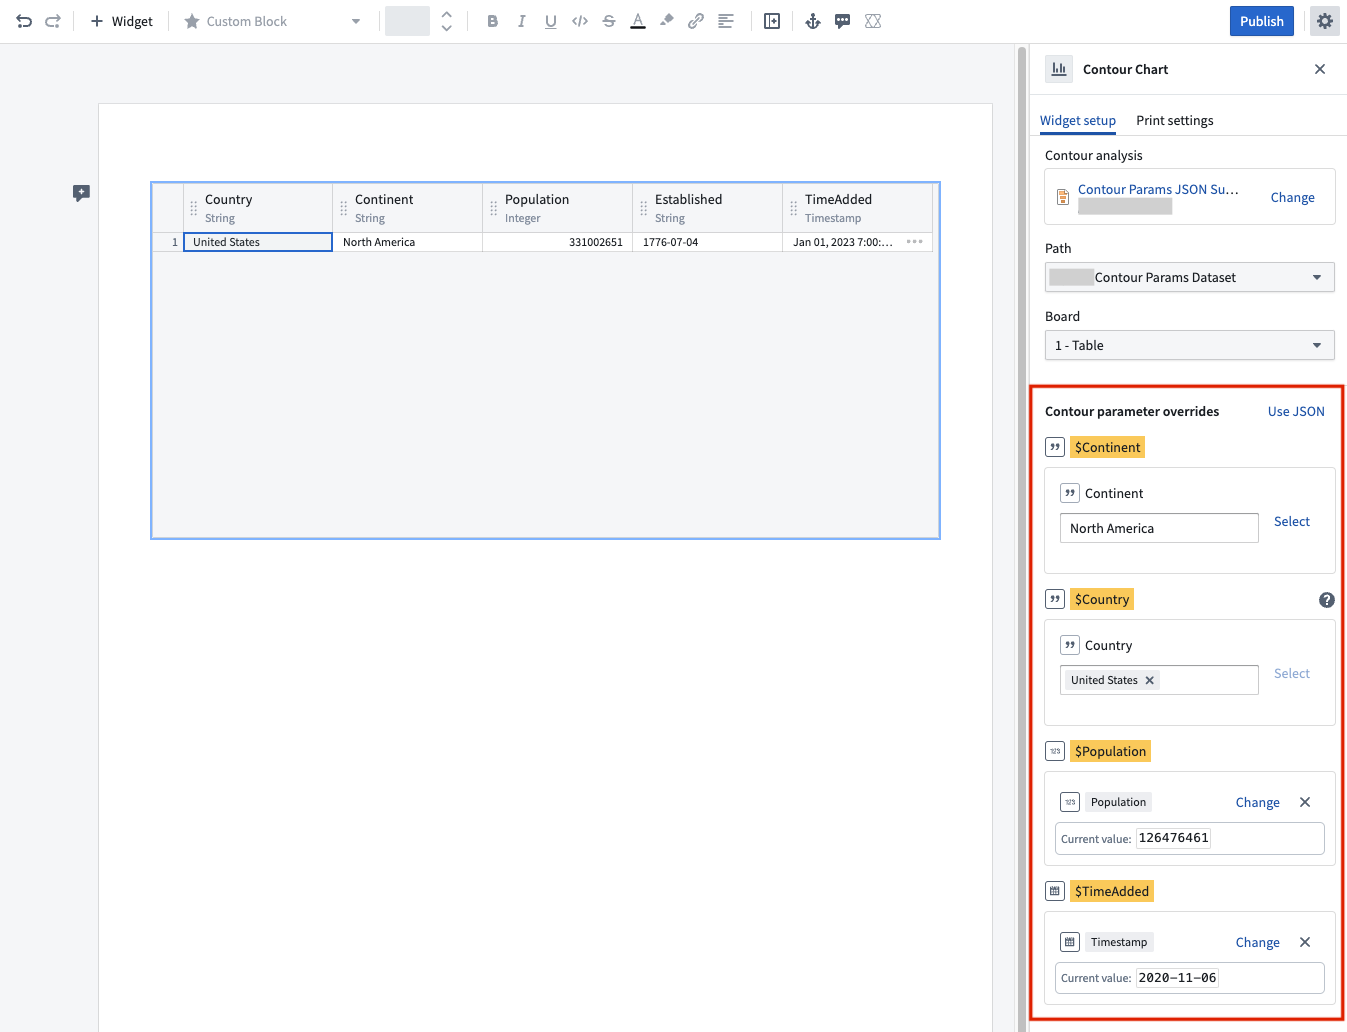Open row options ellipsis in the table
Image resolution: width=1347 pixels, height=1032 pixels.
click(x=914, y=242)
